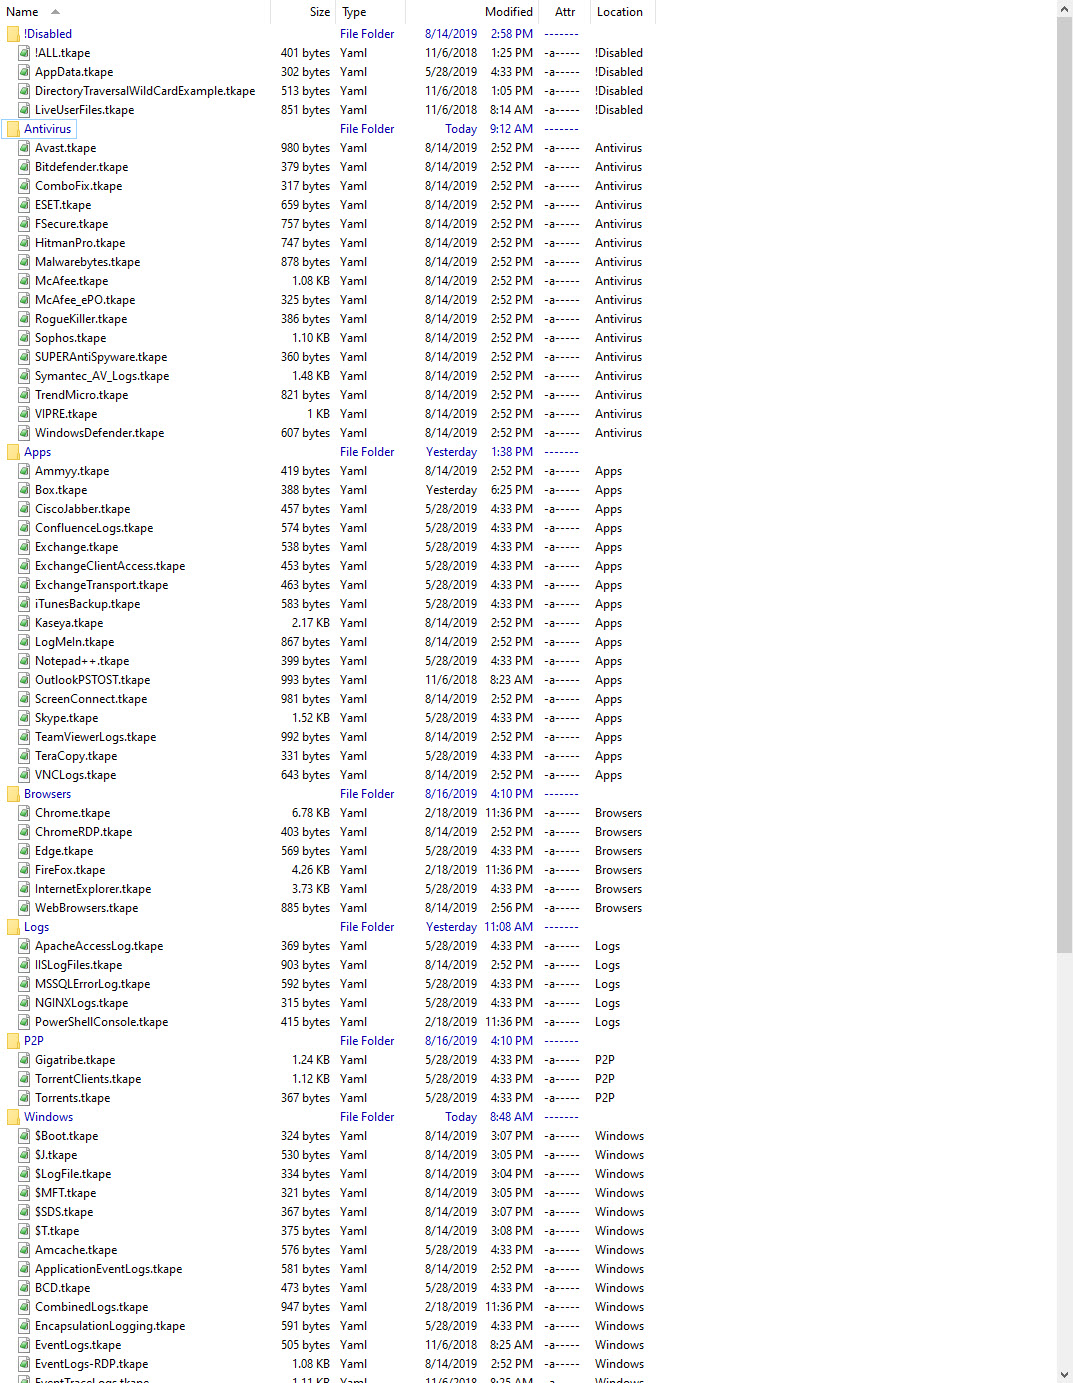Click the !Disabled folder icon
The height and width of the screenshot is (1383, 1073).
tap(13, 34)
